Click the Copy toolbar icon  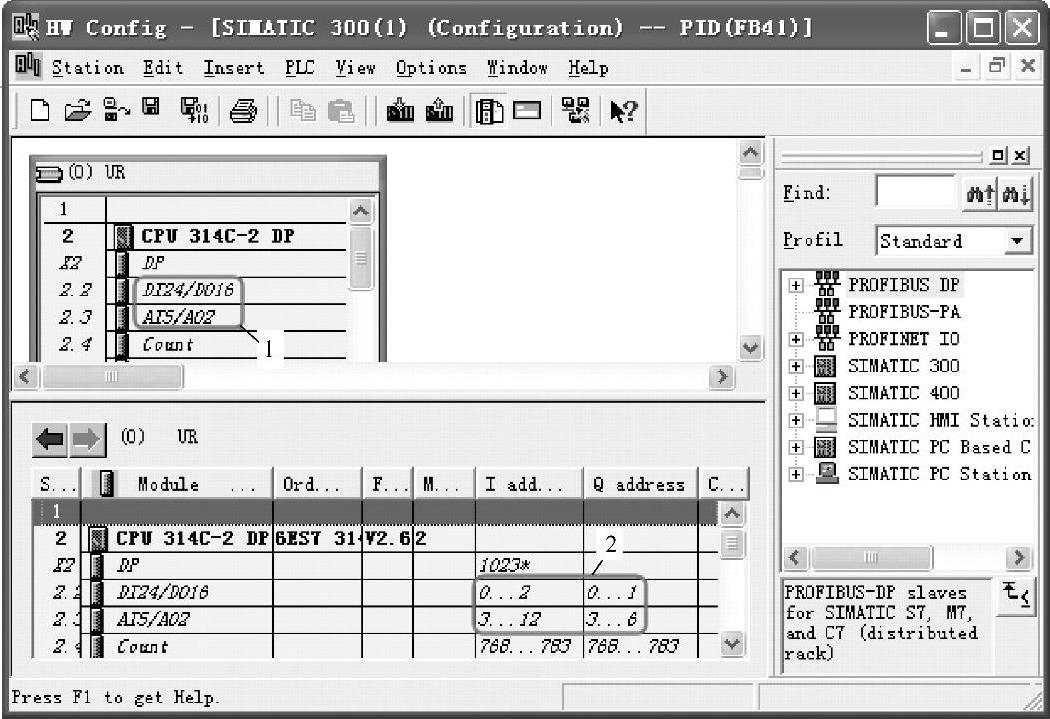tap(303, 110)
